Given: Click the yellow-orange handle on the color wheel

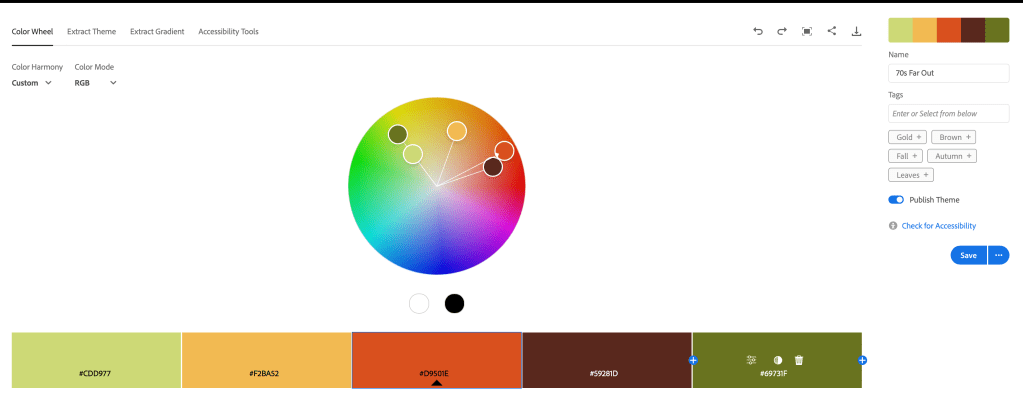Looking at the screenshot, I should tap(457, 131).
